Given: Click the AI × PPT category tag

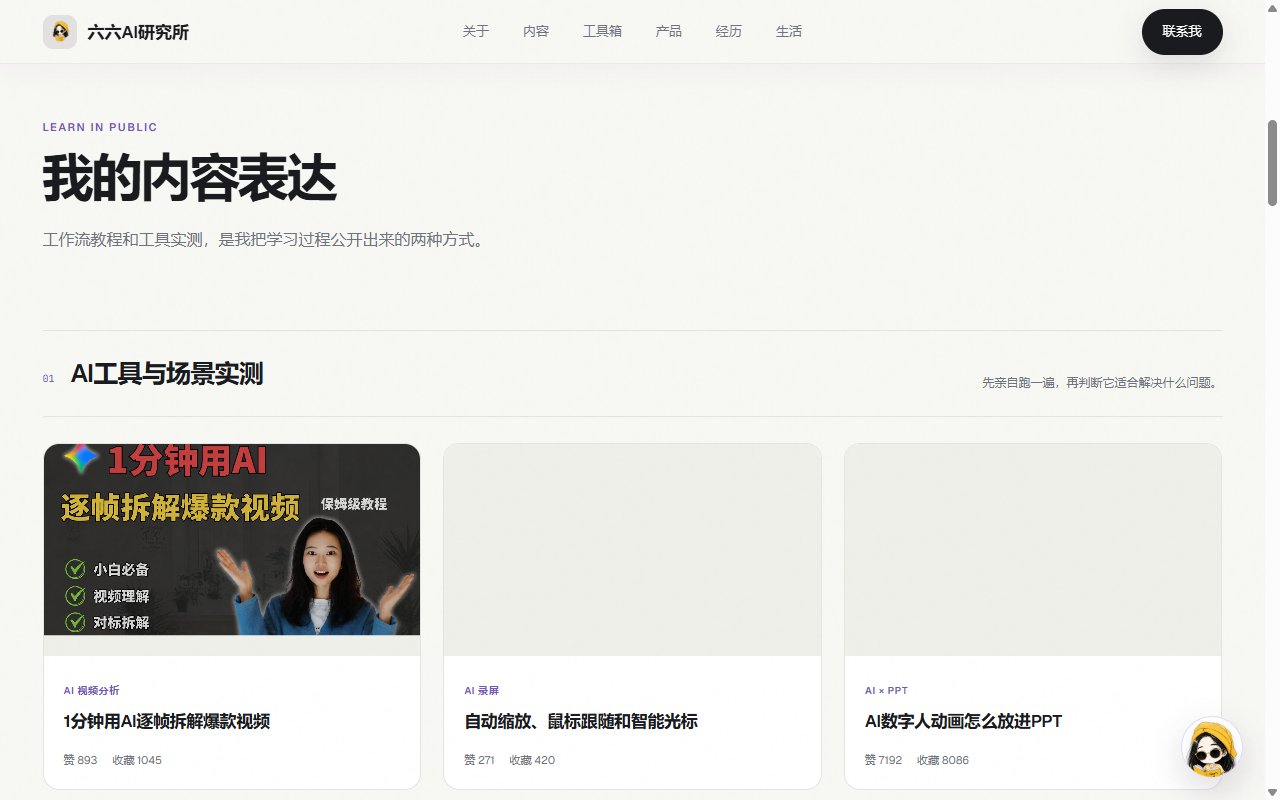Looking at the screenshot, I should (x=886, y=690).
